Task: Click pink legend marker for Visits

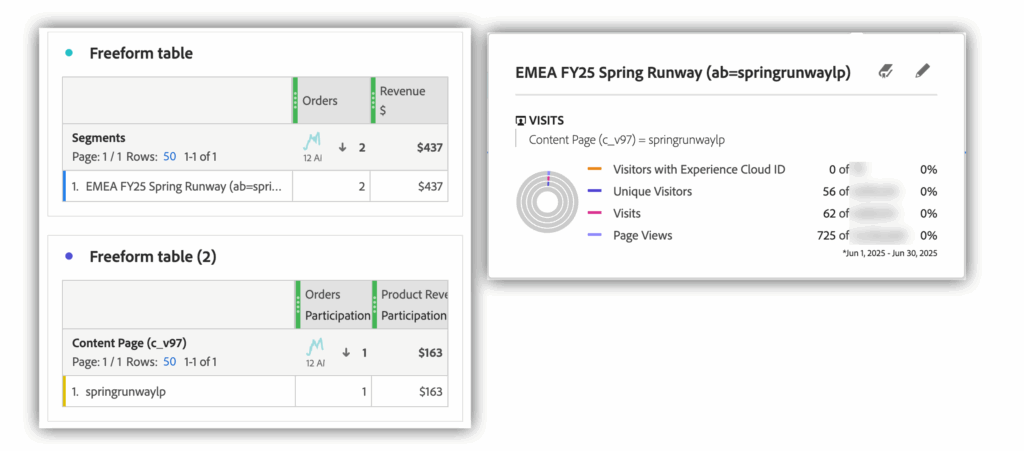Action: click(594, 213)
